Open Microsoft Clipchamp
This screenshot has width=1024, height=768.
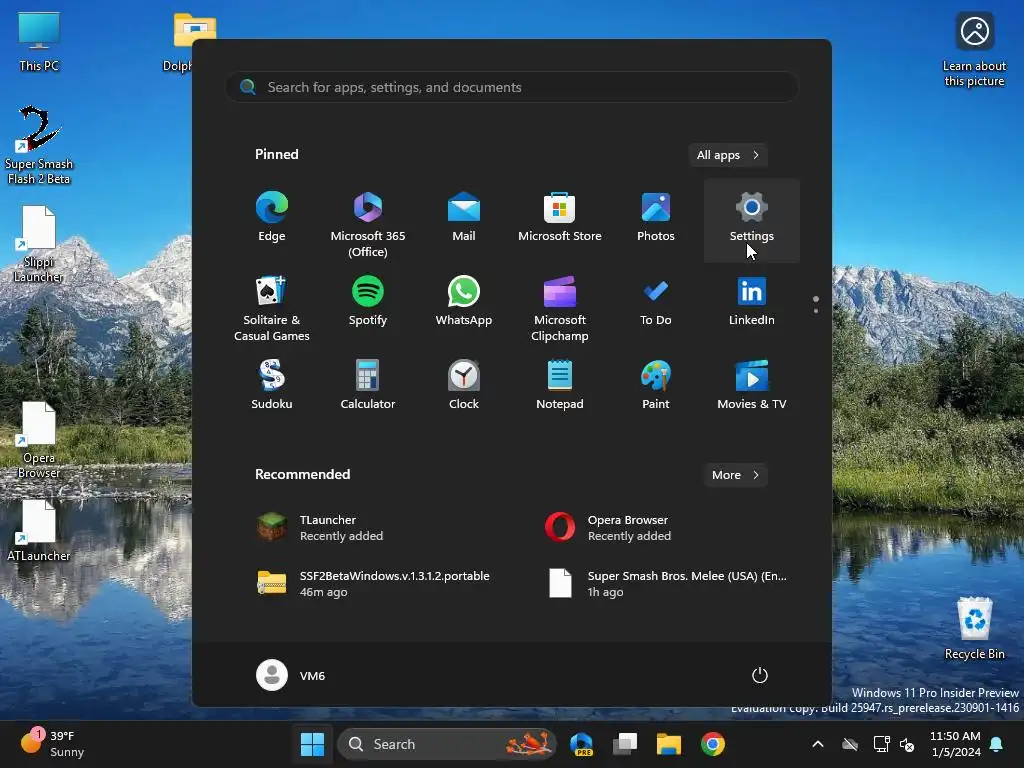pos(560,307)
